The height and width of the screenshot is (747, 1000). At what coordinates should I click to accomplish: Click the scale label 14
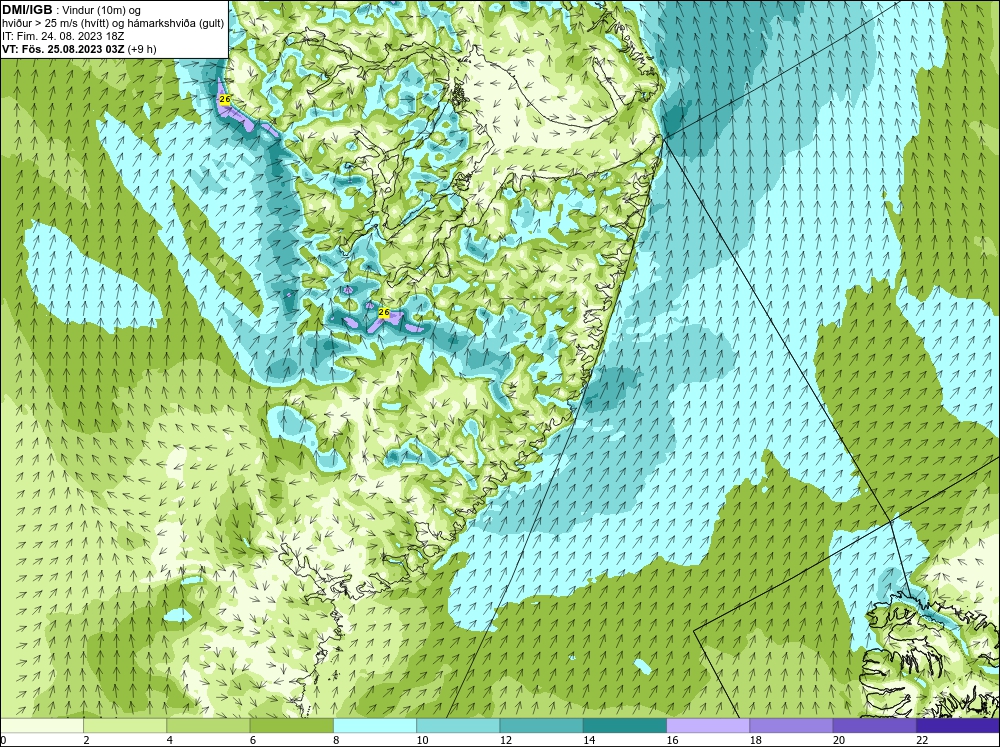click(x=589, y=740)
